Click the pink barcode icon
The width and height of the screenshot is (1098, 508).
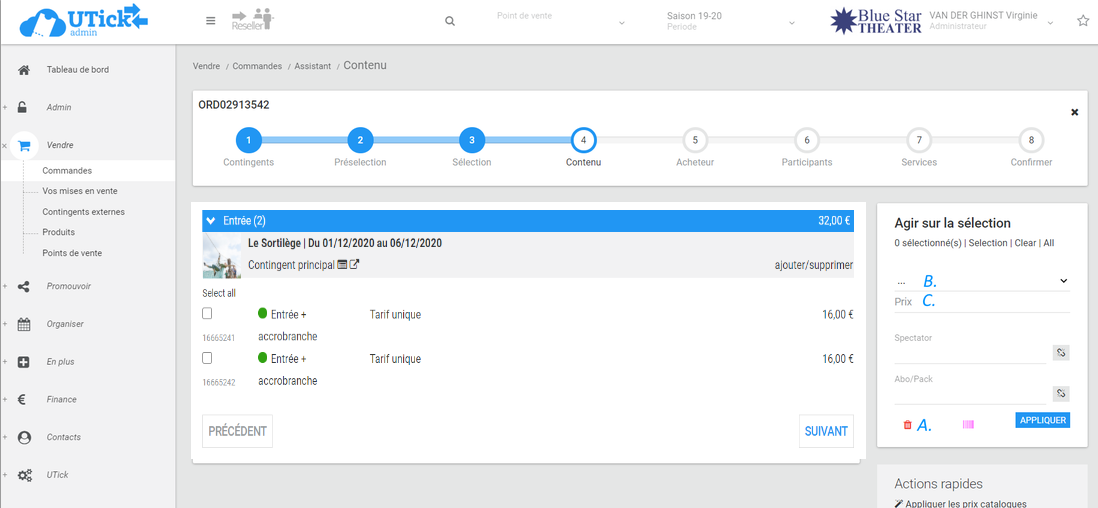(968, 425)
